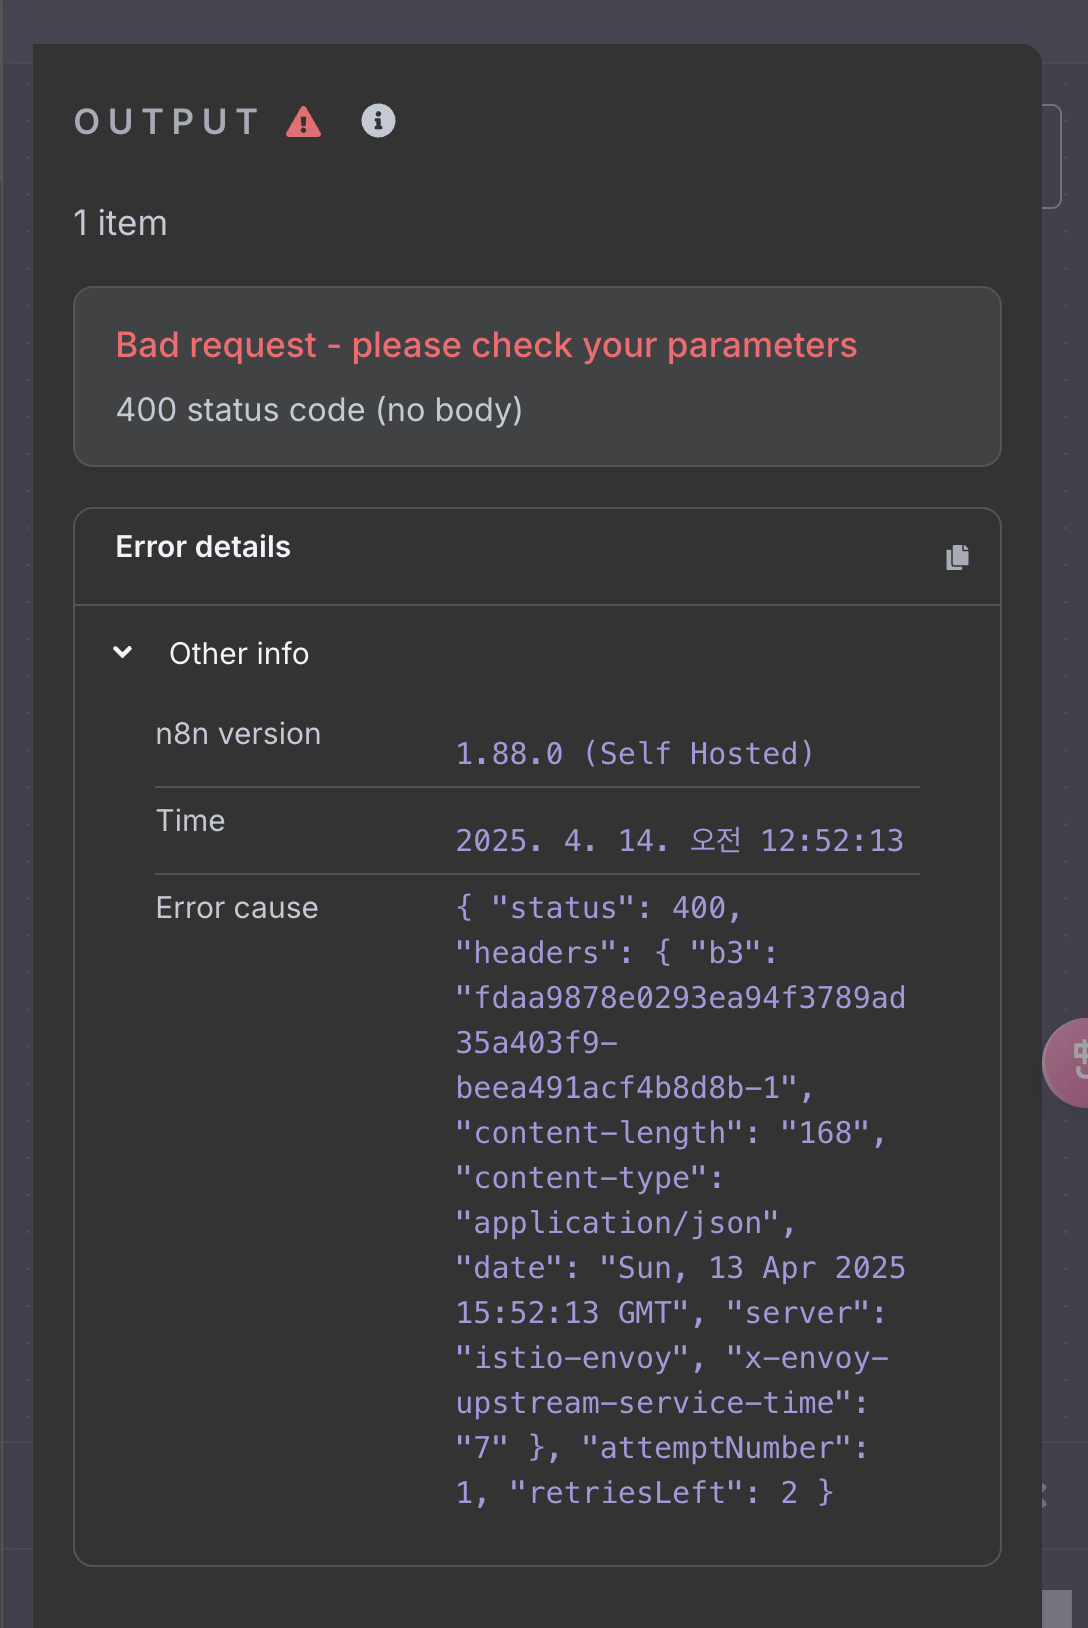The image size is (1088, 1628).
Task: Click the red warning triangle icon
Action: 304,122
